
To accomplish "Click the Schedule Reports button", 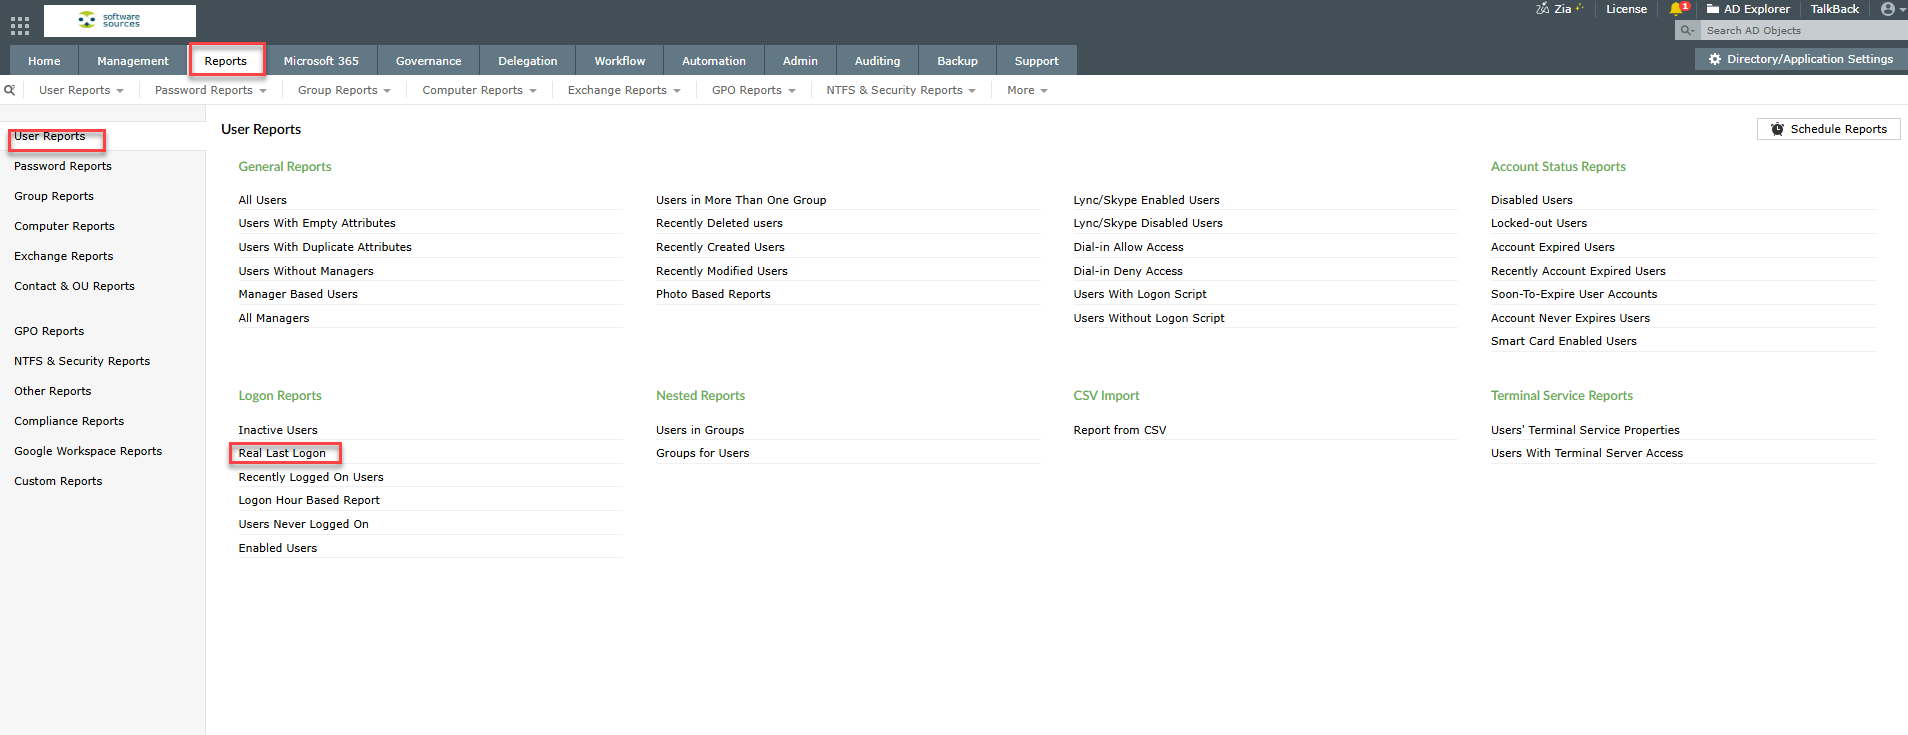I will (1828, 129).
